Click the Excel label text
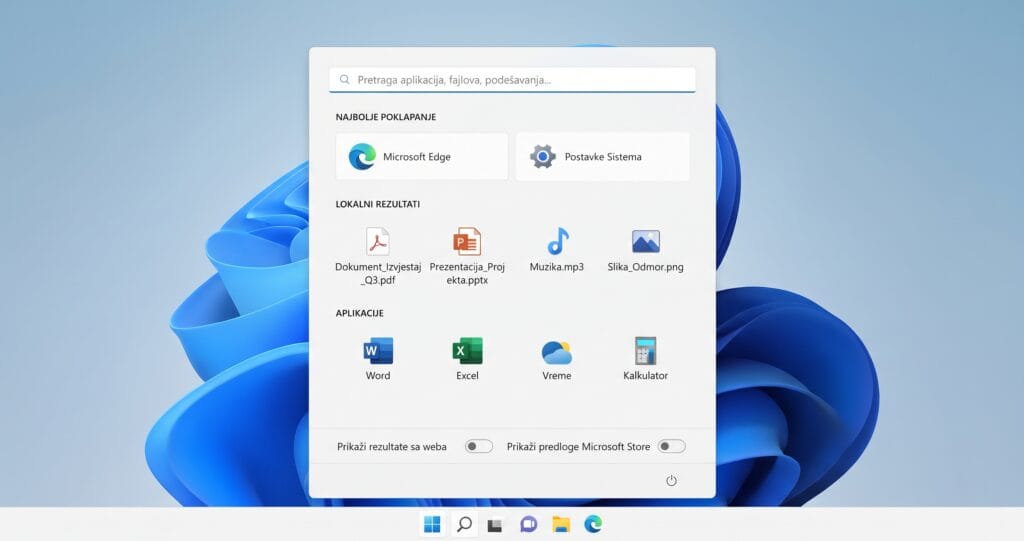 click(x=468, y=376)
